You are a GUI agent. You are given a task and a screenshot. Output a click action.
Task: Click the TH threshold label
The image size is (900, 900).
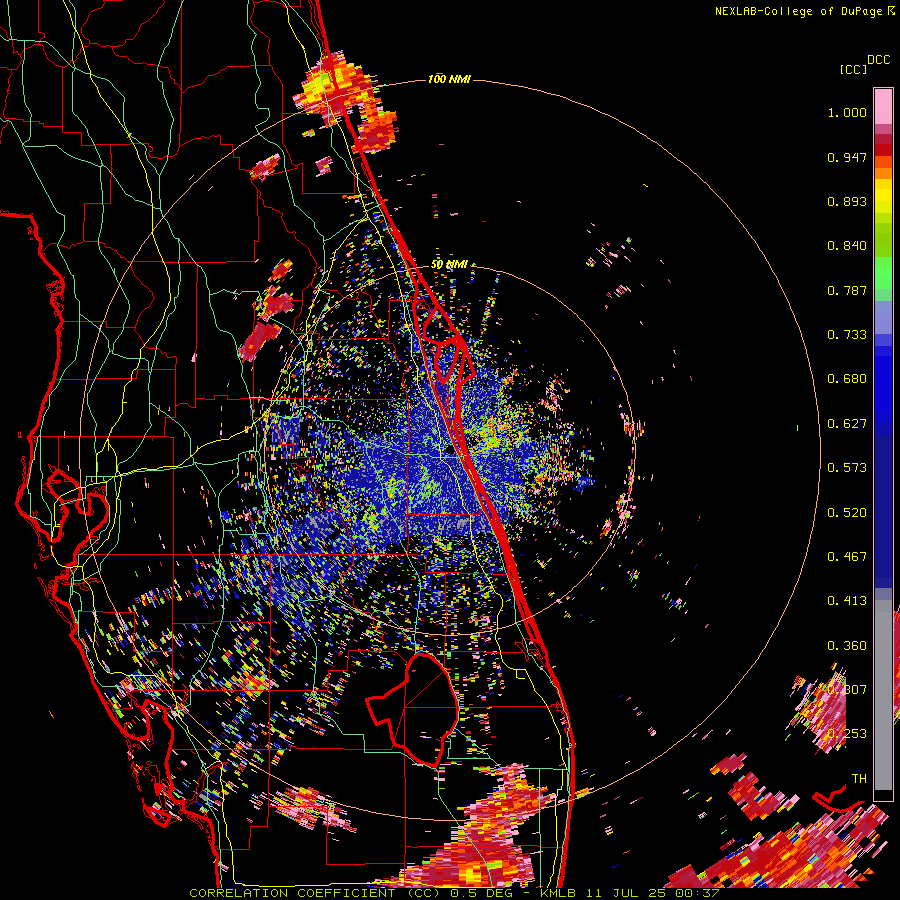pyautogui.click(x=859, y=779)
